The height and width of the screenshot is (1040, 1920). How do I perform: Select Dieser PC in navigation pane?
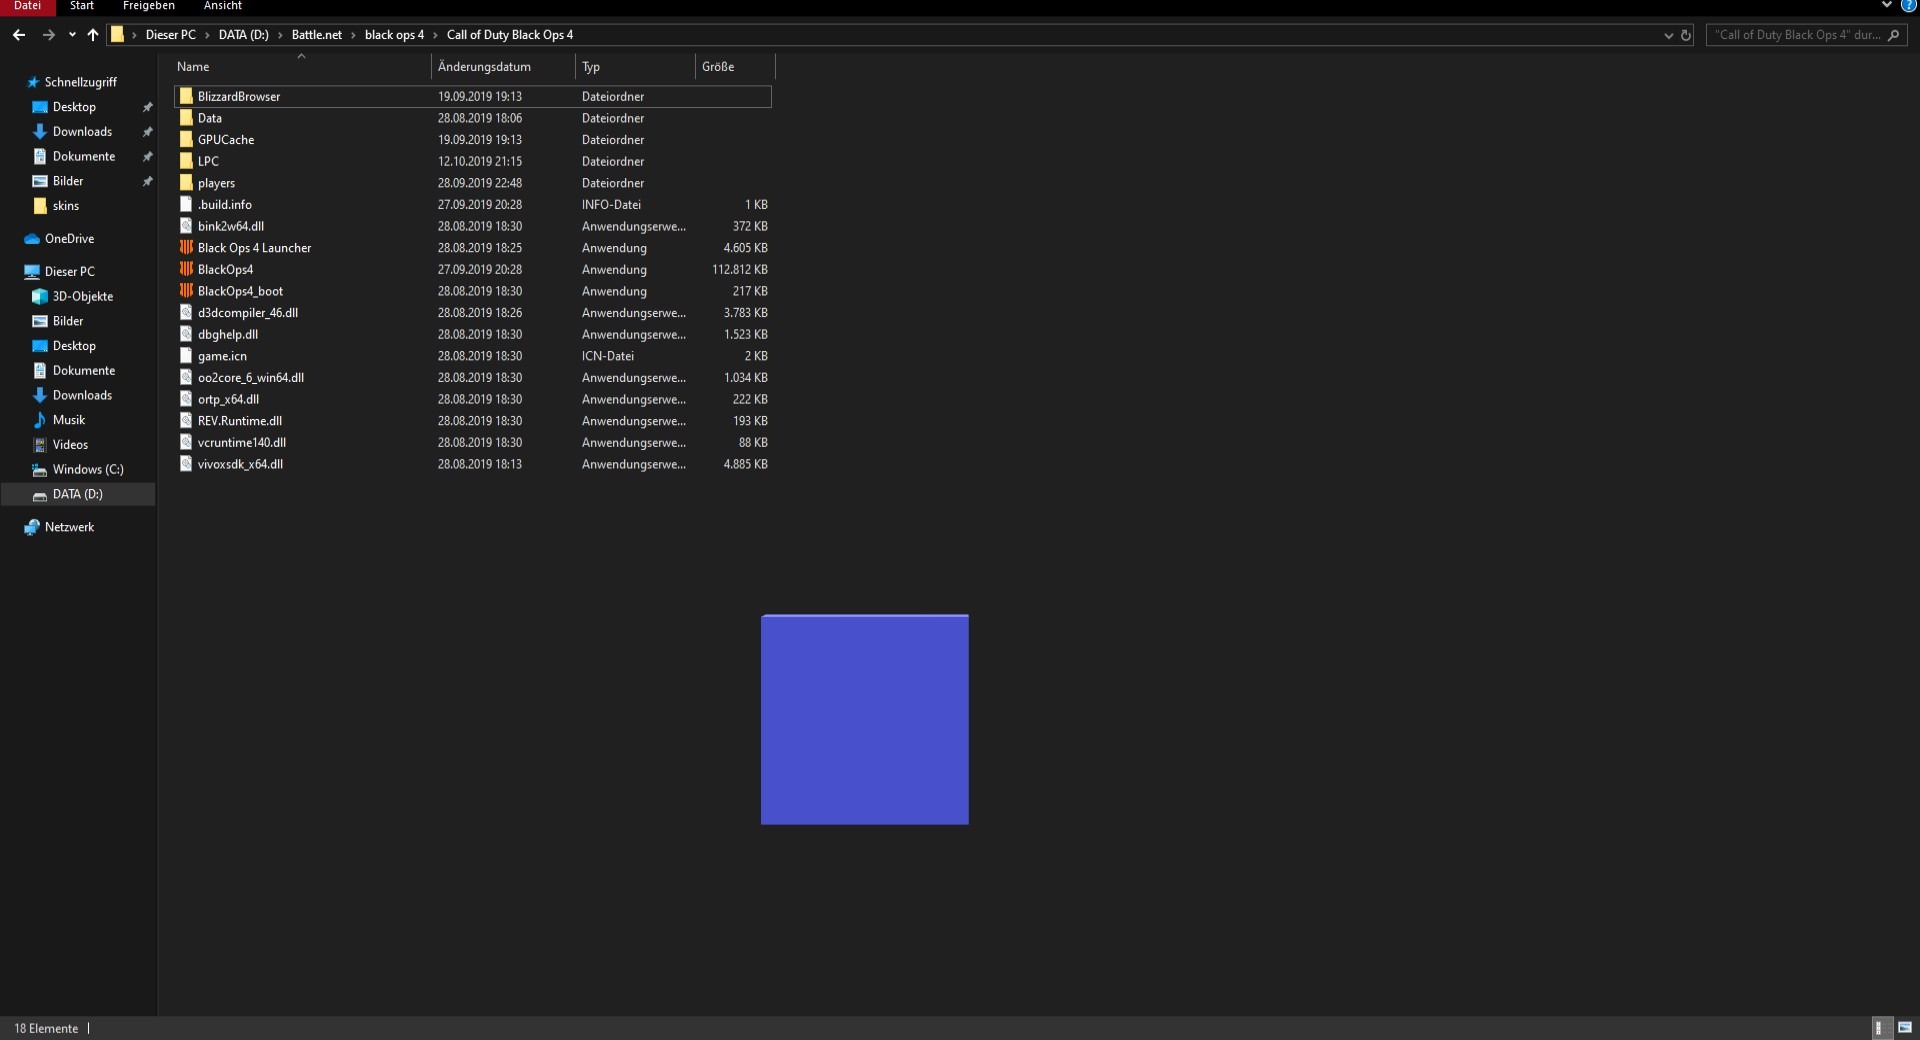(x=69, y=272)
